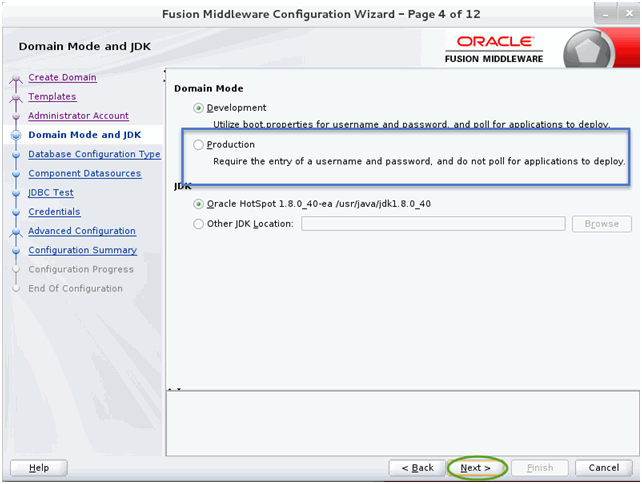Click the Development mode description text
This screenshot has height=484, width=642.
[411, 124]
